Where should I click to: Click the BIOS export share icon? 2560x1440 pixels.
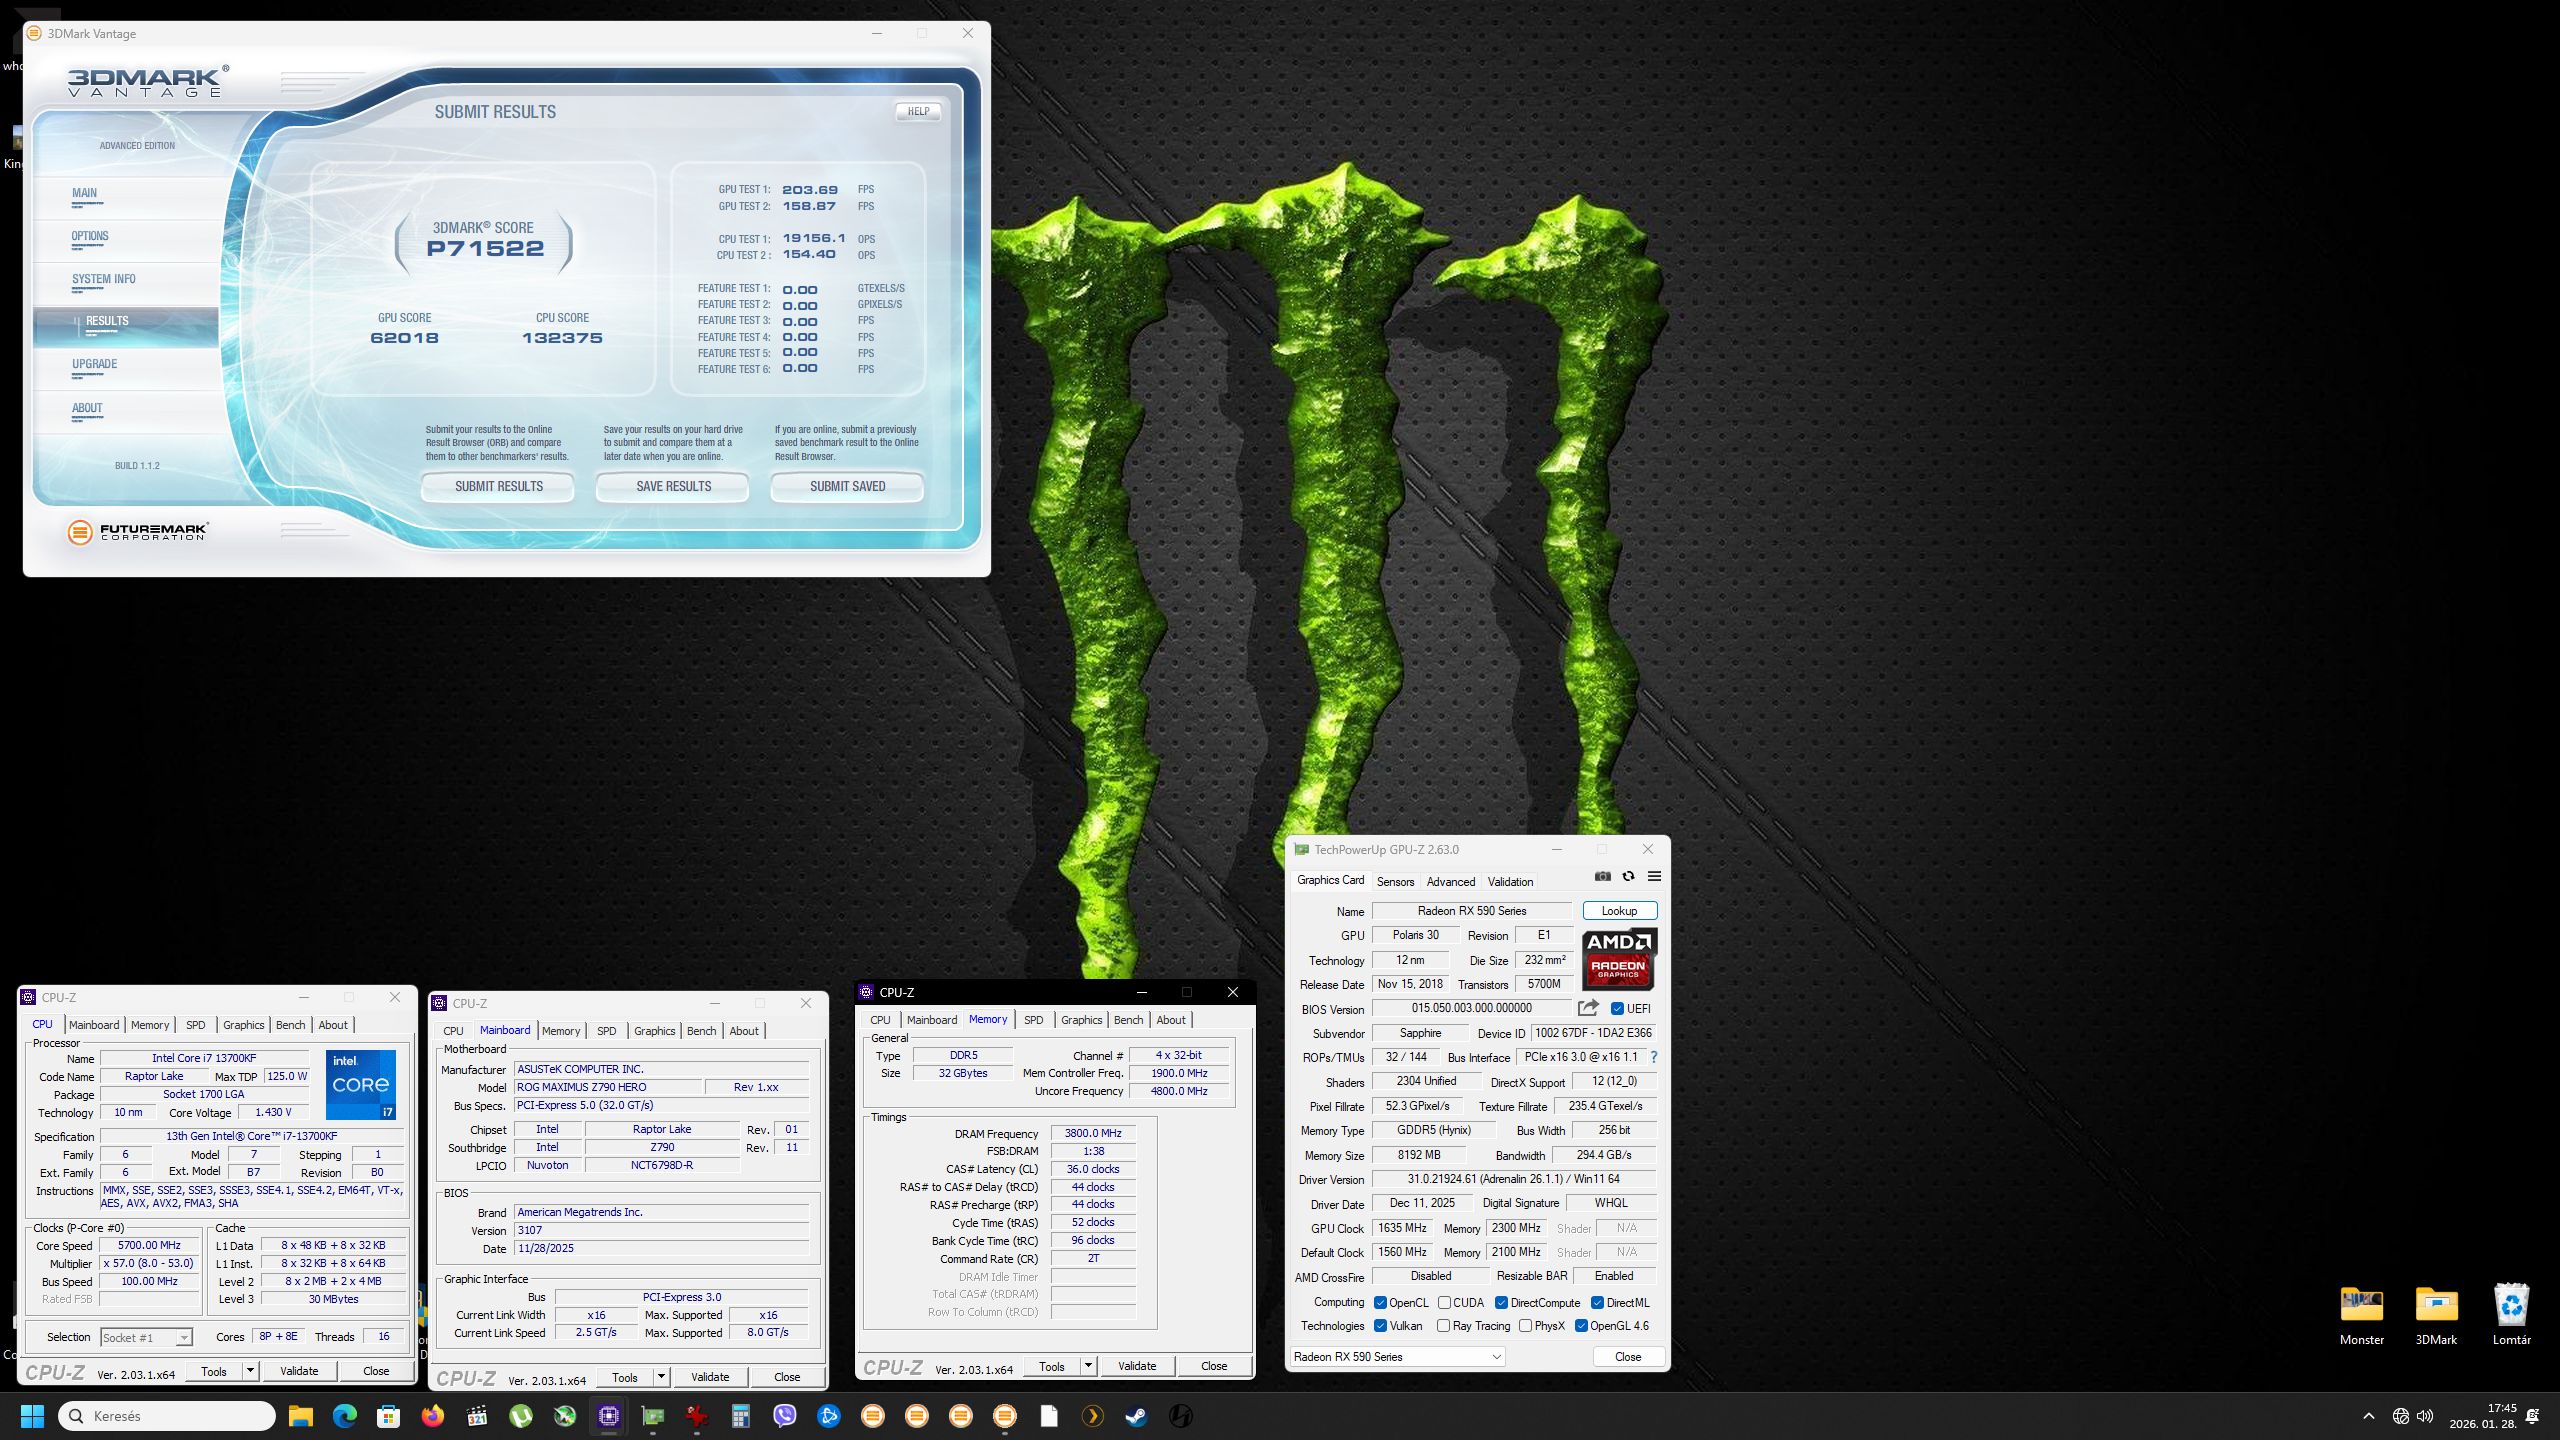pos(1588,1008)
